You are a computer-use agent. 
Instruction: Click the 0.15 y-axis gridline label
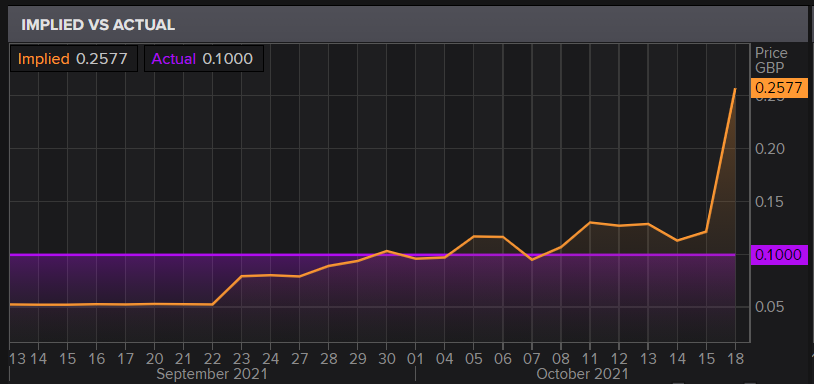pyautogui.click(x=769, y=202)
